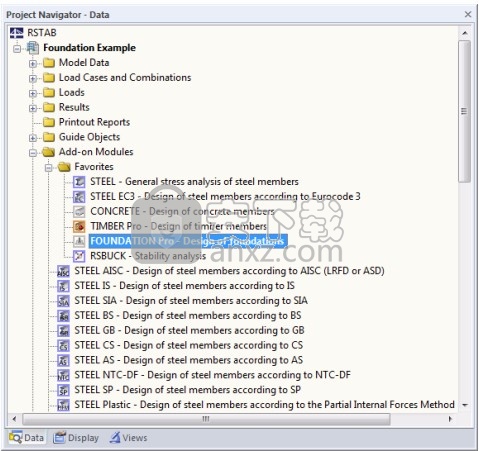The image size is (479, 451).
Task: Click the STEEL Plastic module icon
Action: pyautogui.click(x=63, y=405)
